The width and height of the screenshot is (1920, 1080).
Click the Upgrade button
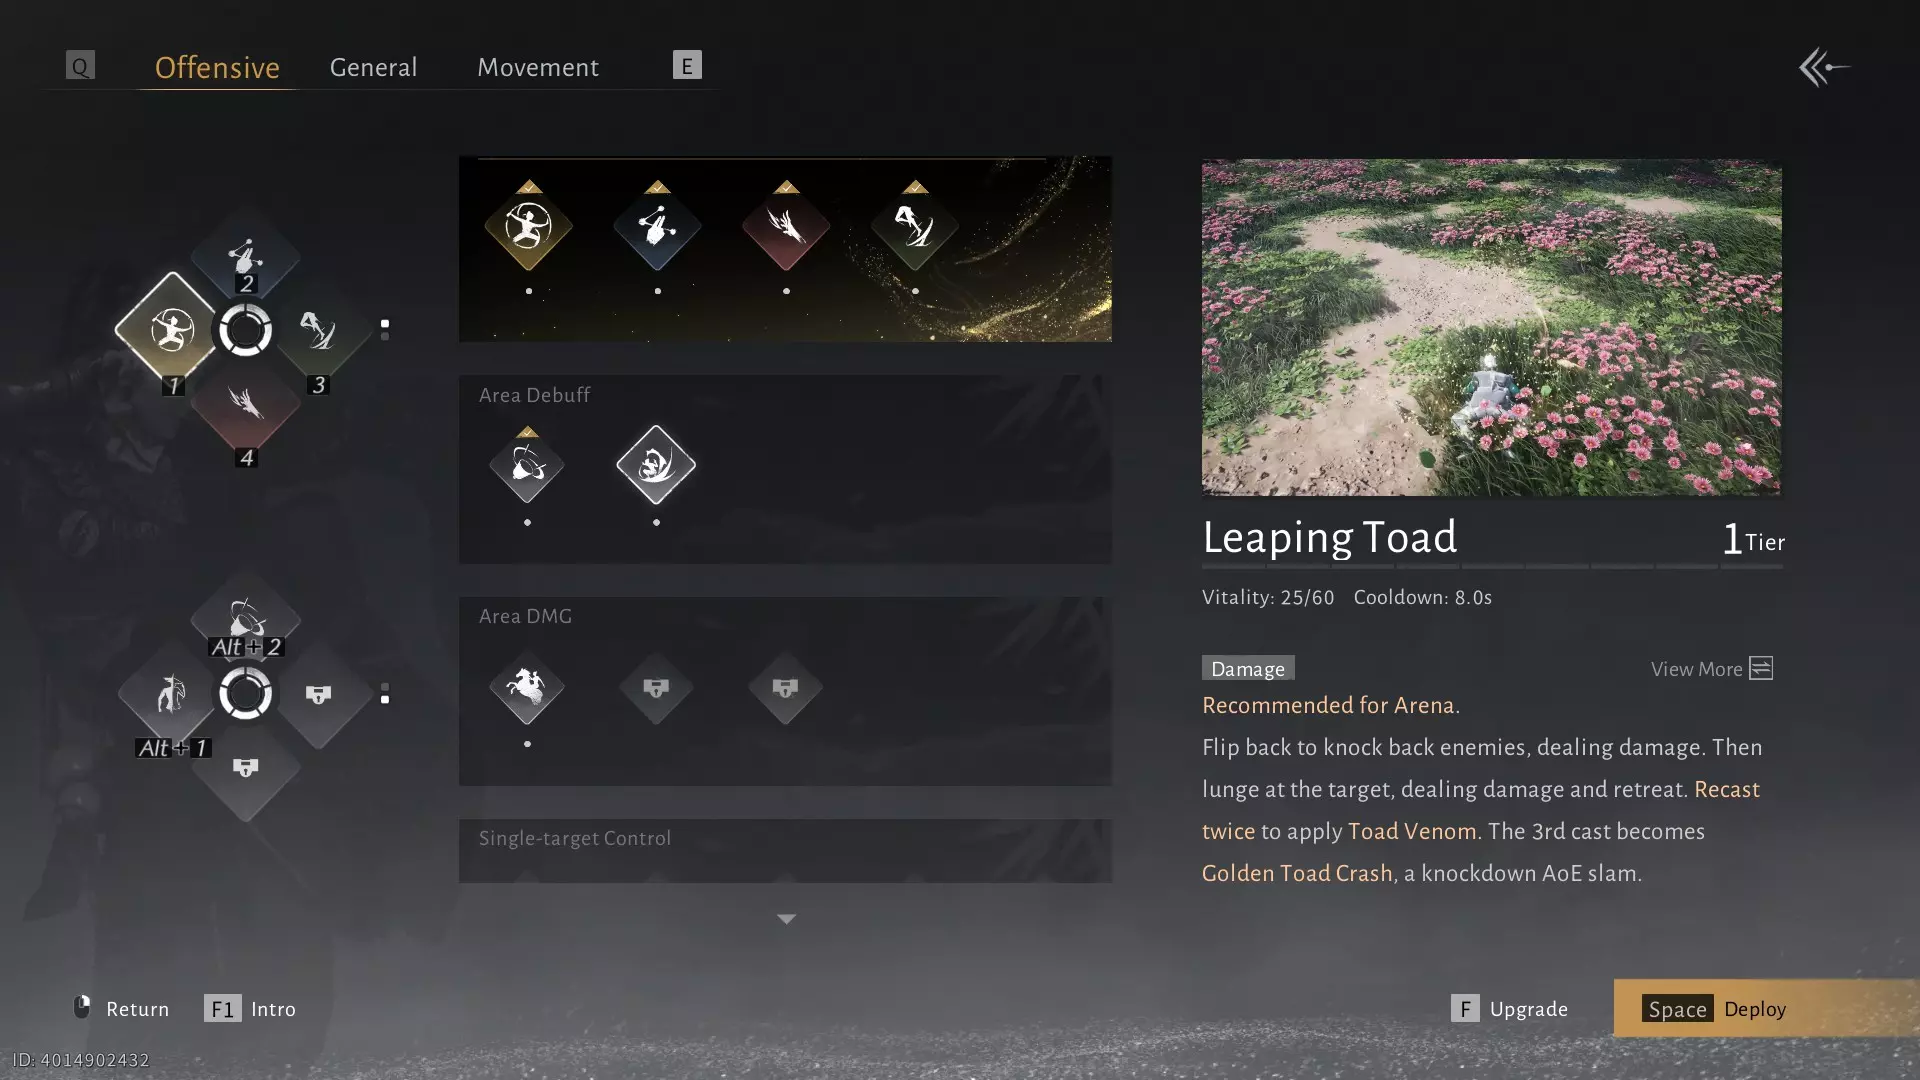point(1510,1008)
